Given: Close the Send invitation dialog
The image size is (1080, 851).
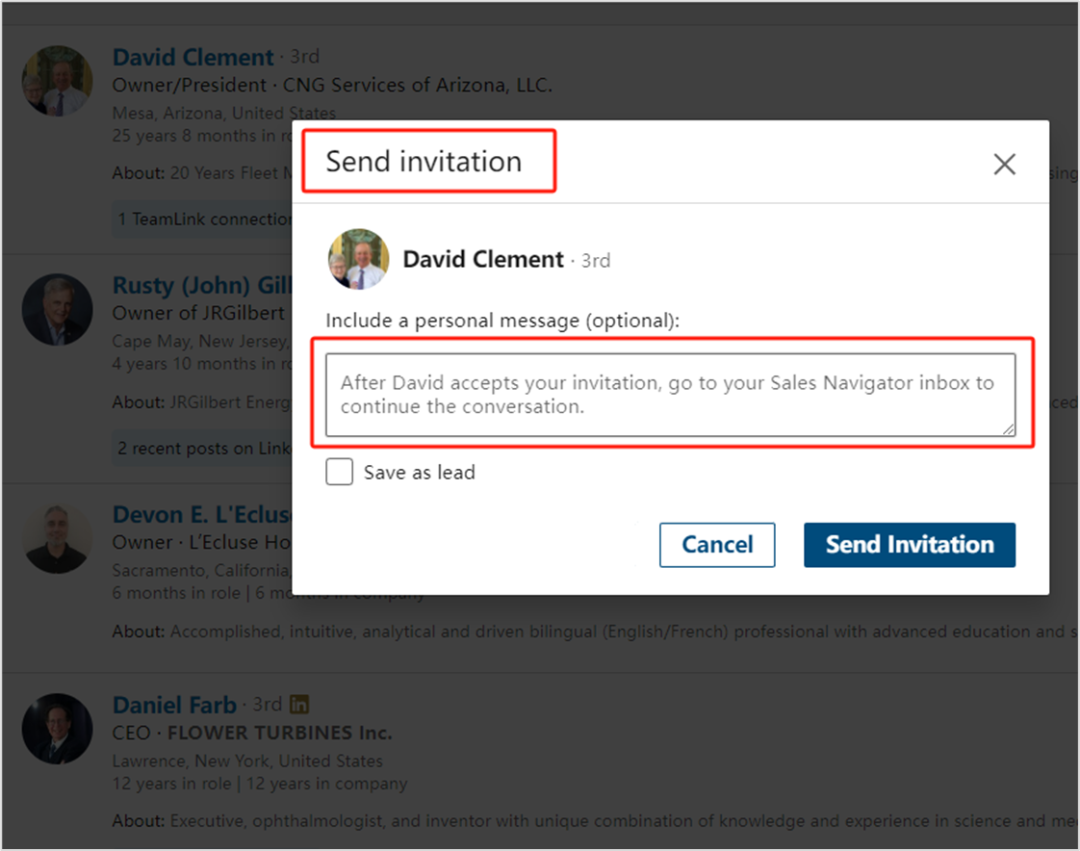Looking at the screenshot, I should coord(1004,165).
